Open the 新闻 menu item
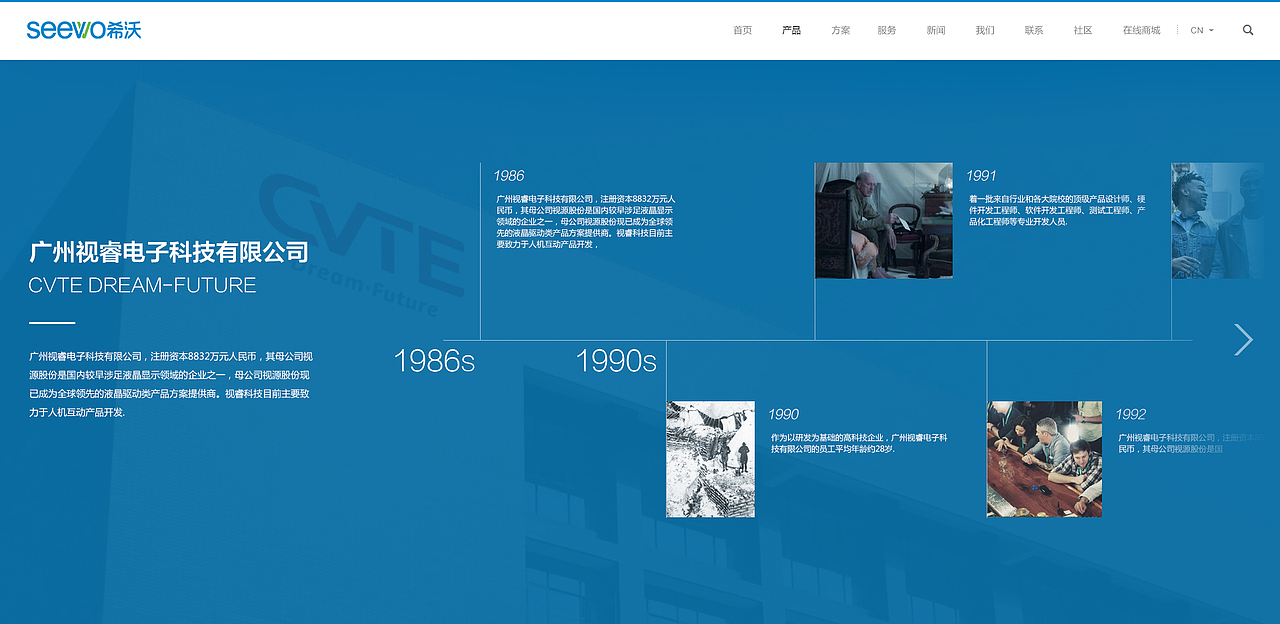Screen dimensions: 1280x624 (936, 30)
